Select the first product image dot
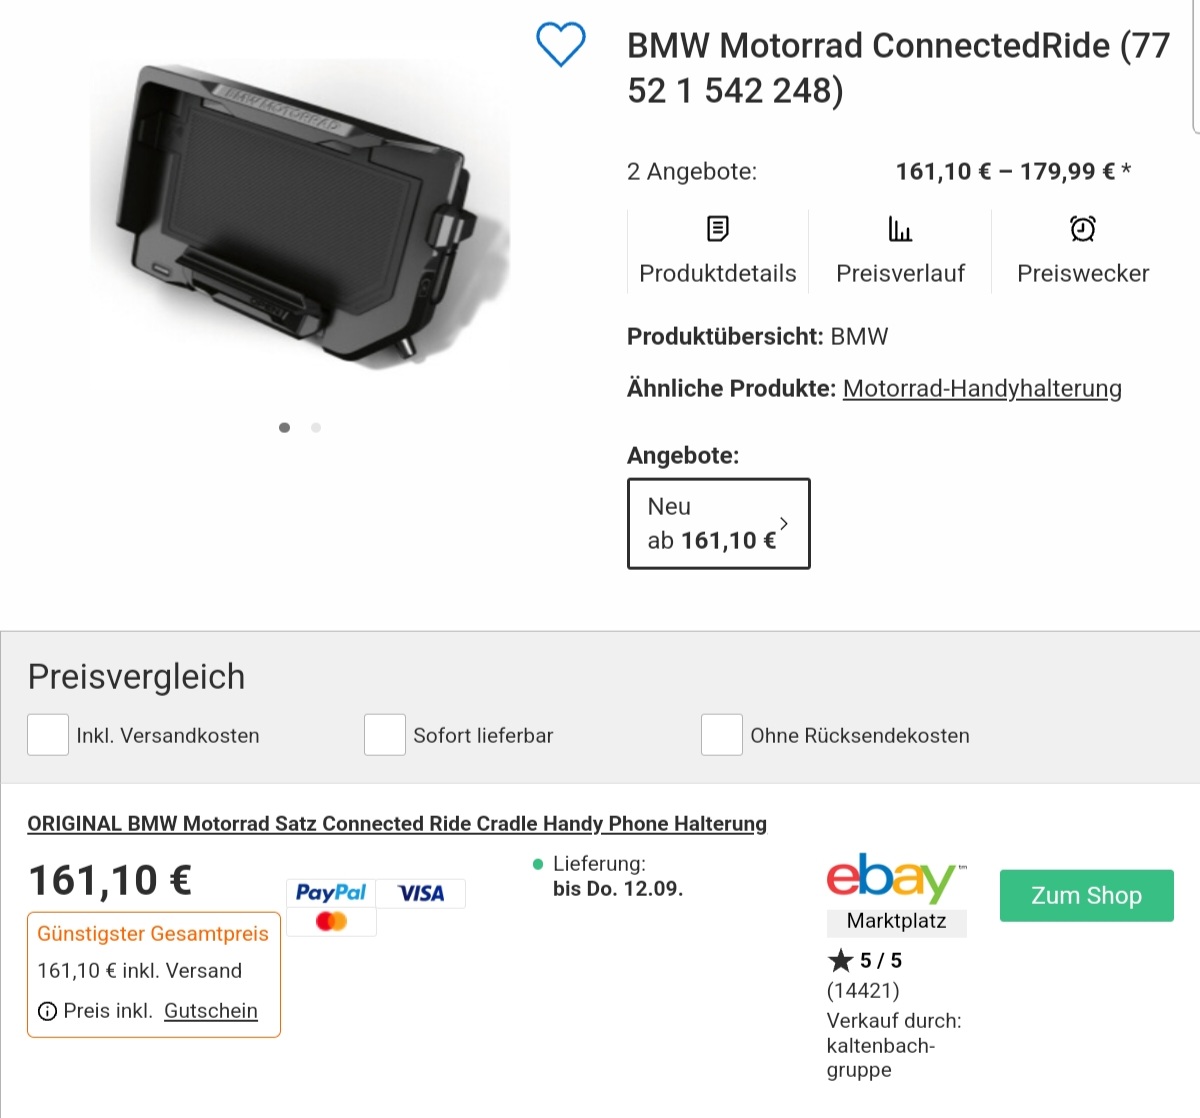Screen dimensions: 1200x1118 pos(285,428)
